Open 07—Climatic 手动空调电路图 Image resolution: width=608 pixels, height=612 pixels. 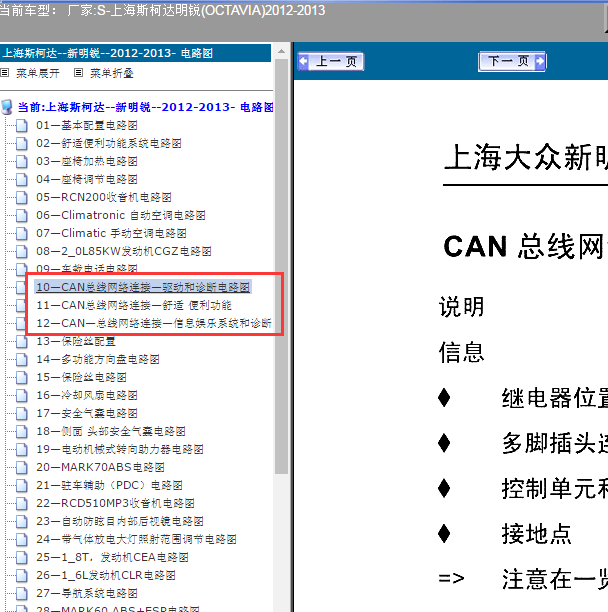(x=111, y=233)
